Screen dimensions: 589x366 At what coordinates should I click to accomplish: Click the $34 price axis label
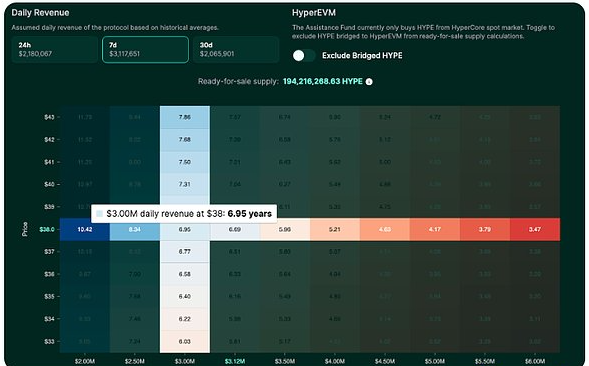[49, 319]
